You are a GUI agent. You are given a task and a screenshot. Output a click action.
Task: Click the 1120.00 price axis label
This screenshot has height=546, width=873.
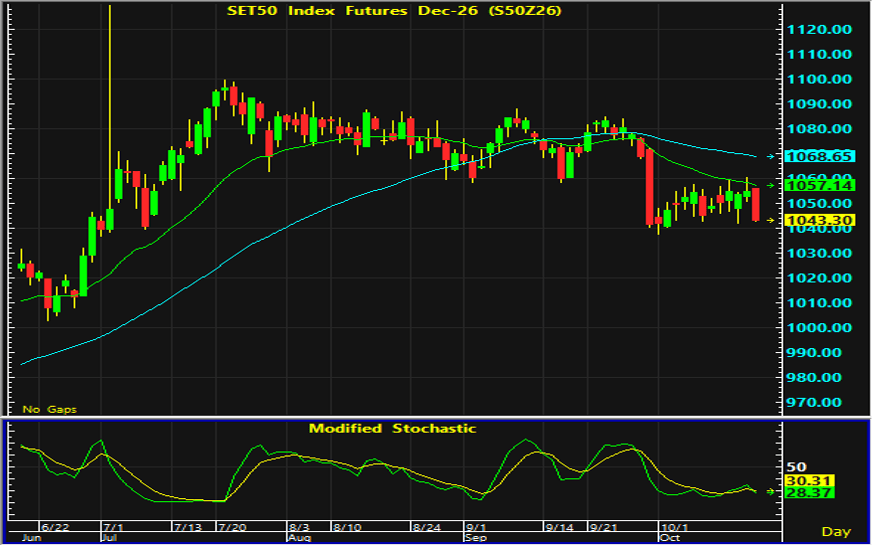pyautogui.click(x=819, y=29)
